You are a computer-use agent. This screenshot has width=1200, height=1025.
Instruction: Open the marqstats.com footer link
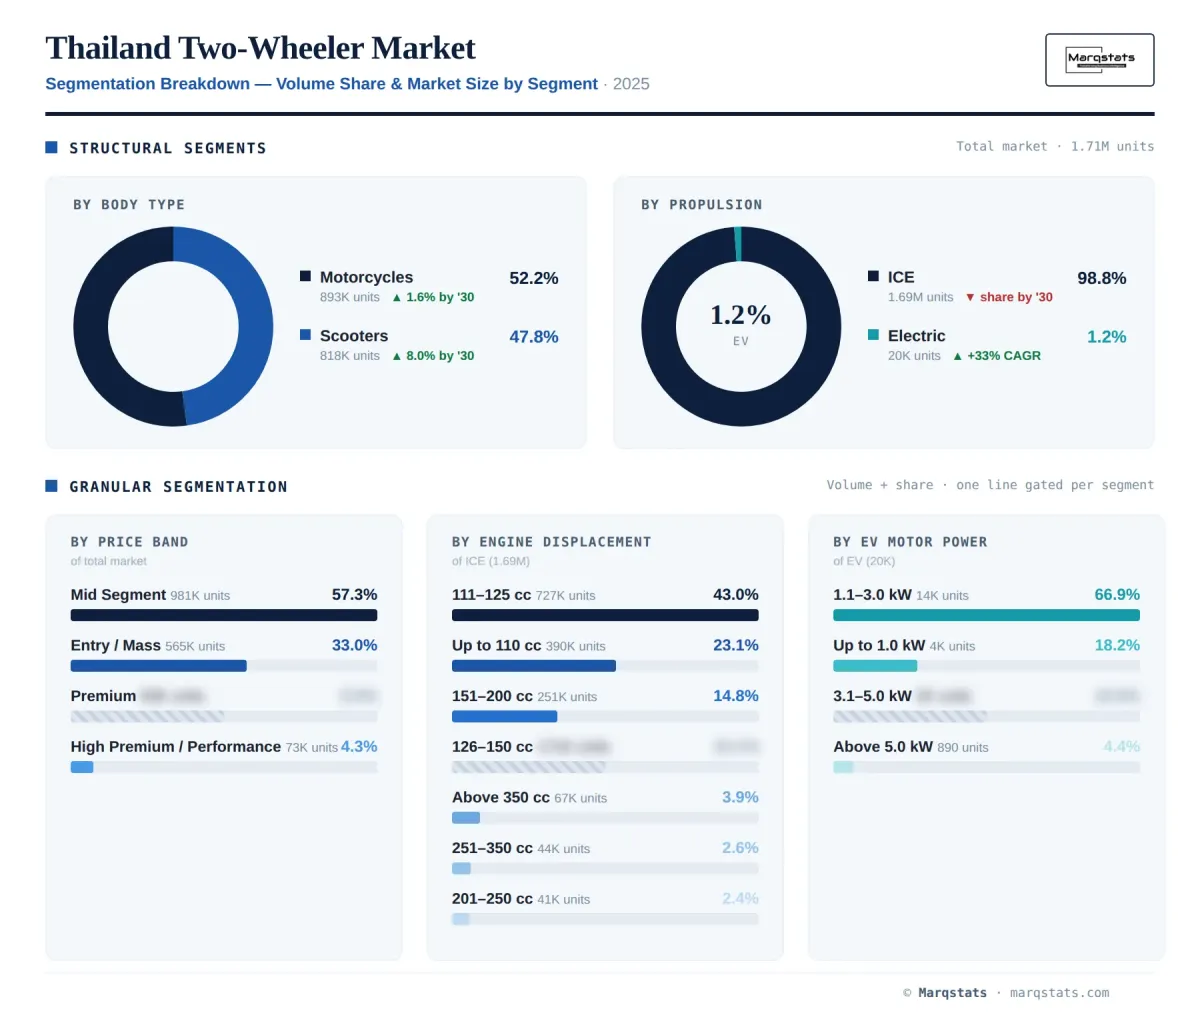click(x=1059, y=993)
